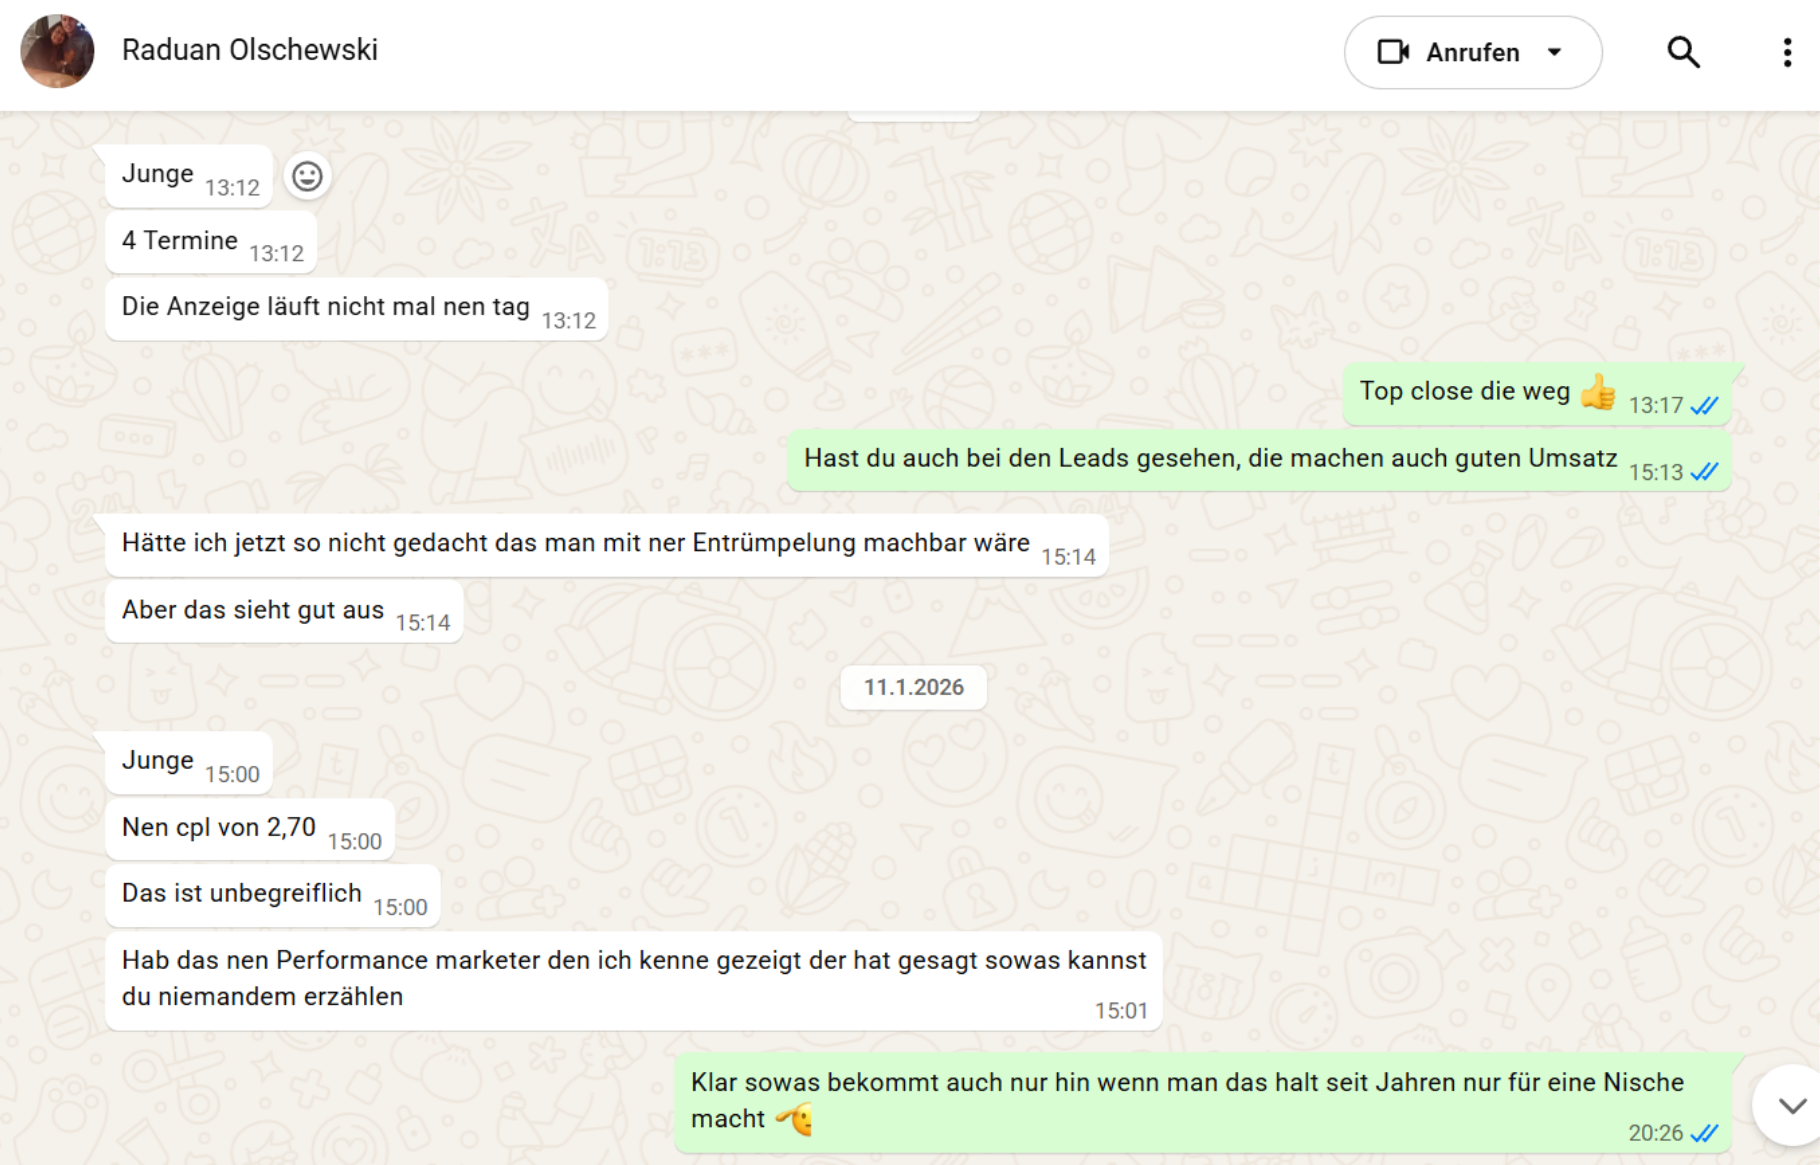
Task: Select the message 'Die Anzeige läuft nicht mal nen tag'
Action: 357,309
